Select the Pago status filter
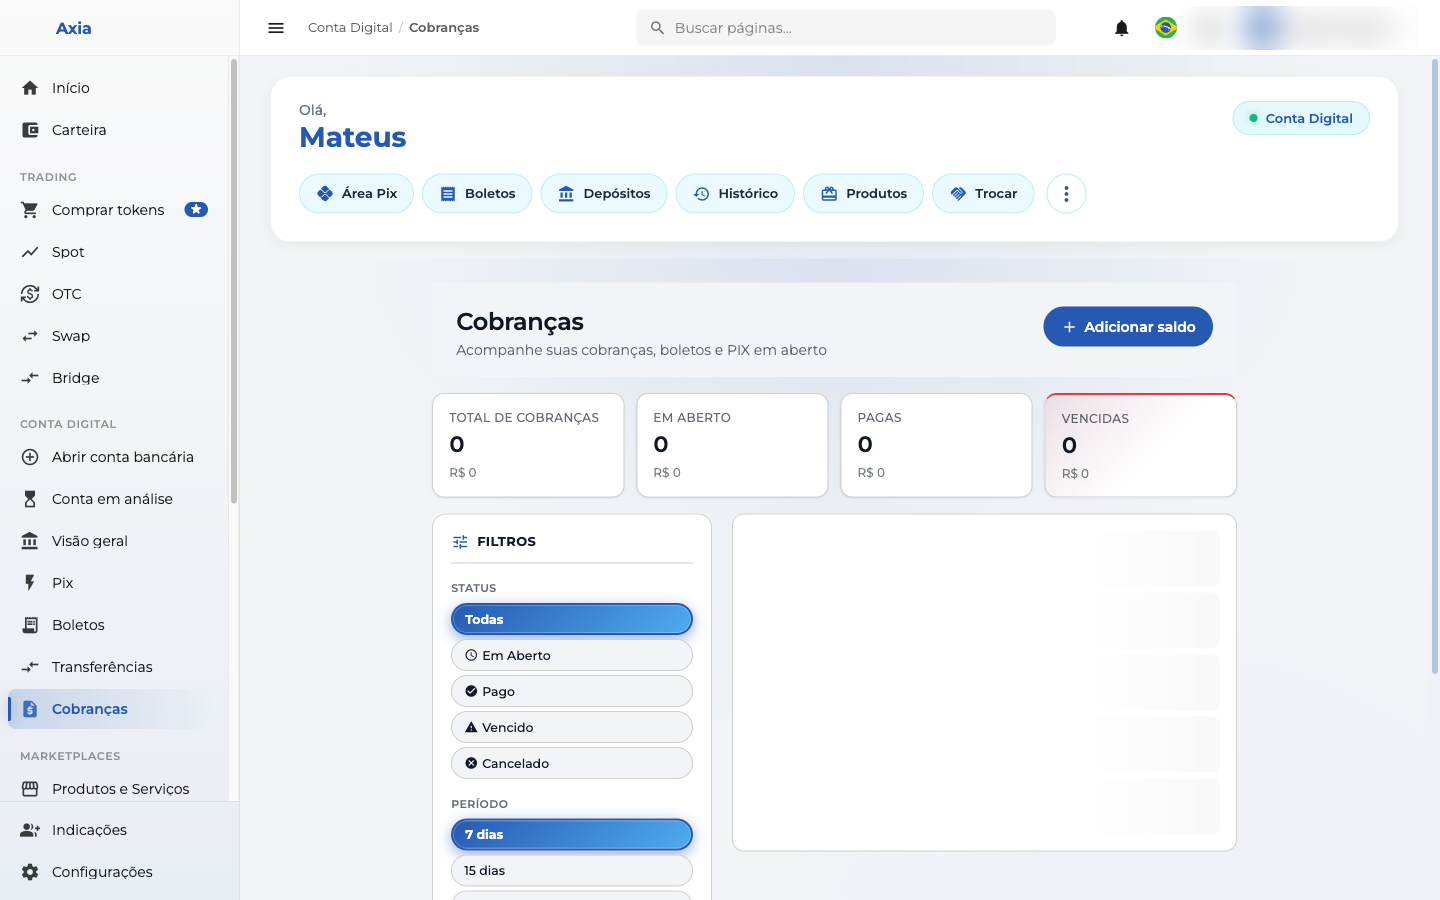Screen dimensions: 1440x900 click(x=572, y=691)
